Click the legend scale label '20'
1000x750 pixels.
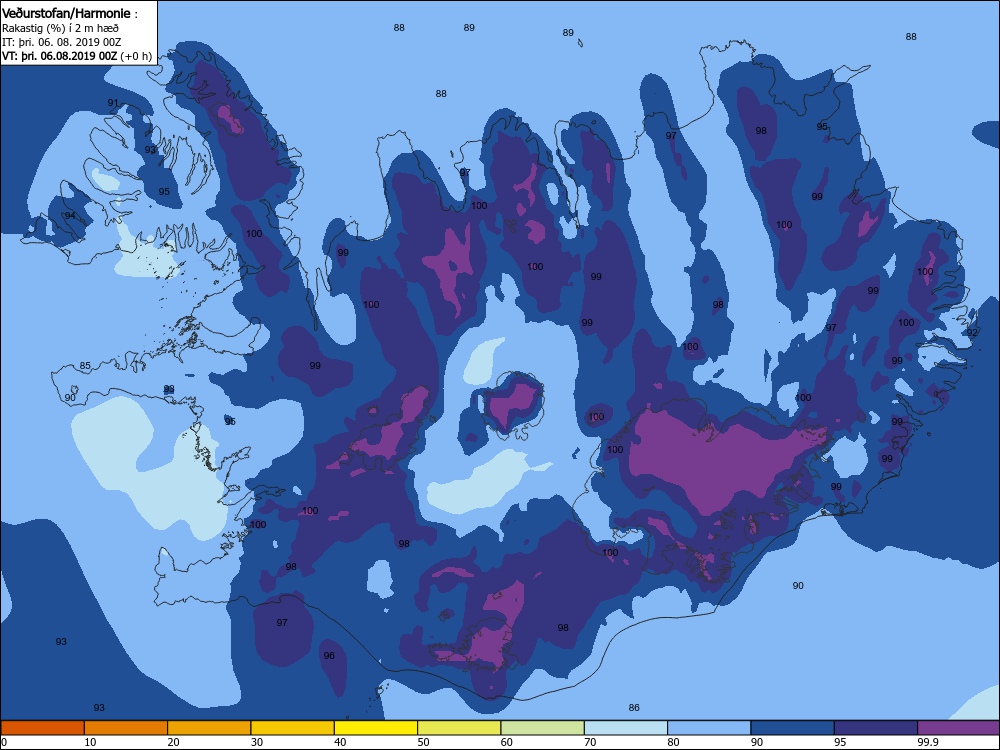coord(173,742)
